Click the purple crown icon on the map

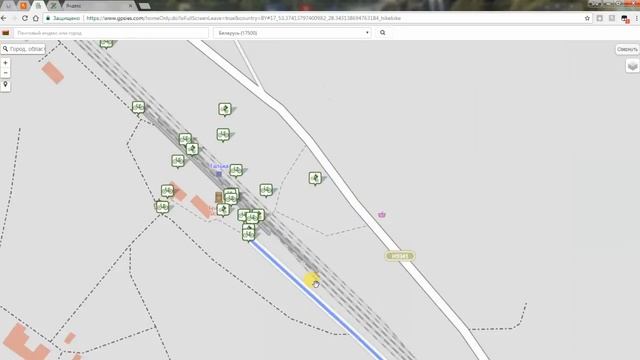(x=382, y=214)
